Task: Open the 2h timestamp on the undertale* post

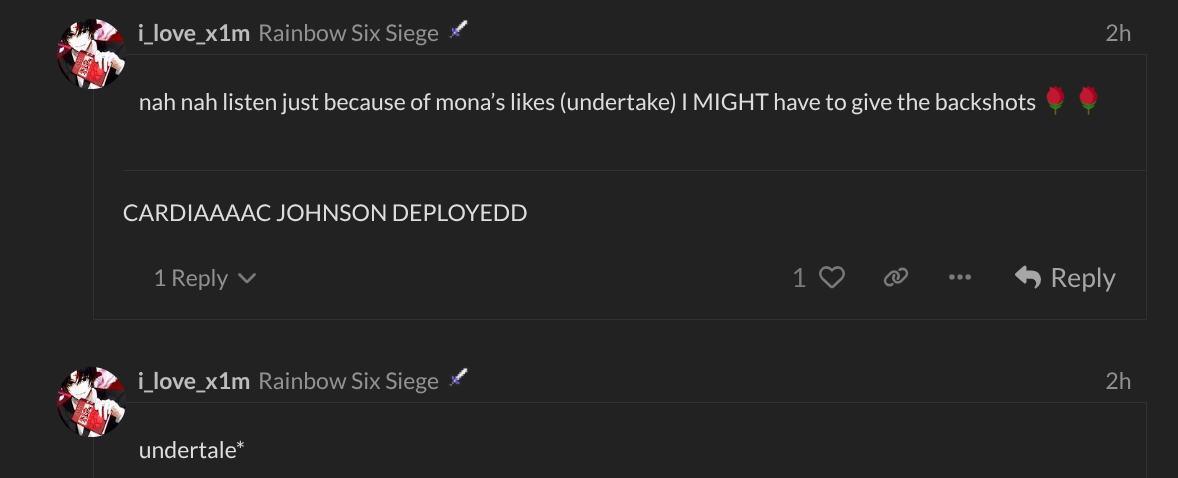Action: (x=1118, y=381)
